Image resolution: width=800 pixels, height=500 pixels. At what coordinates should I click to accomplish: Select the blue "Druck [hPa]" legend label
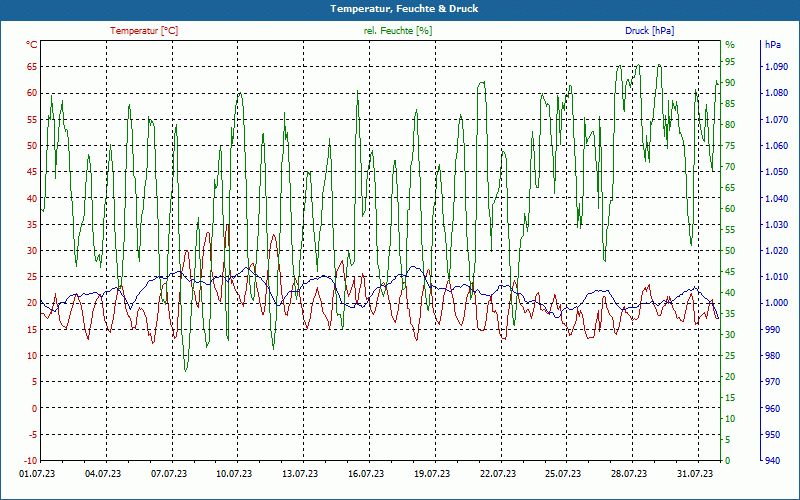pyautogui.click(x=649, y=31)
